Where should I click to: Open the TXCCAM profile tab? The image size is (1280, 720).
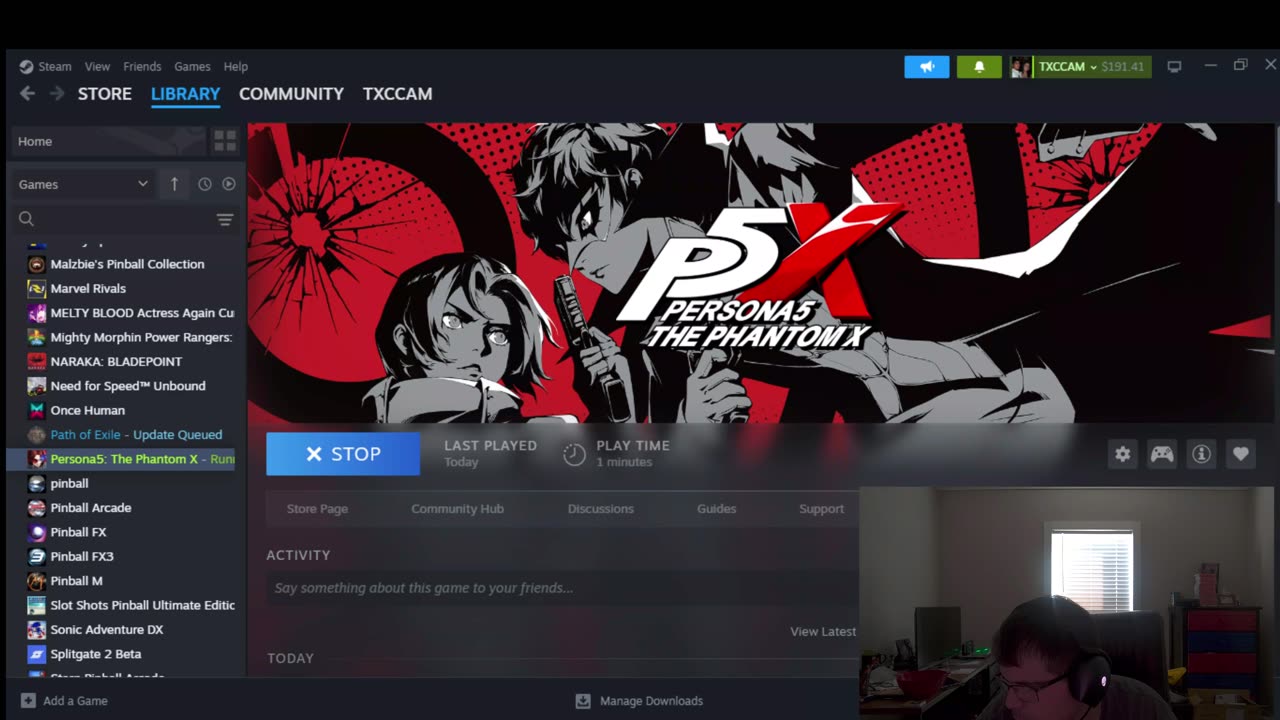397,94
